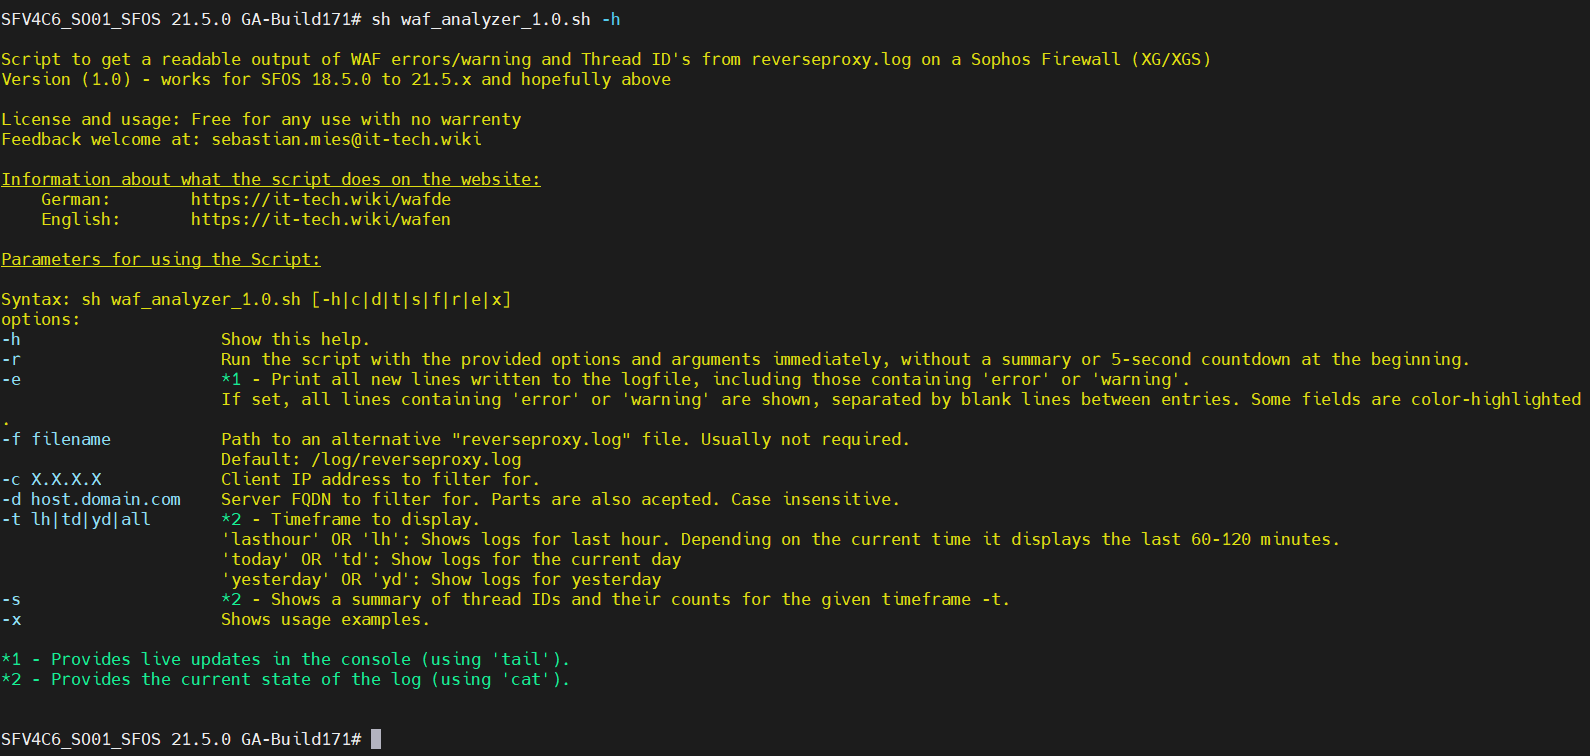Click the Syntax line with [-h|c|d|t|s|f|r|e|x]

(256, 299)
